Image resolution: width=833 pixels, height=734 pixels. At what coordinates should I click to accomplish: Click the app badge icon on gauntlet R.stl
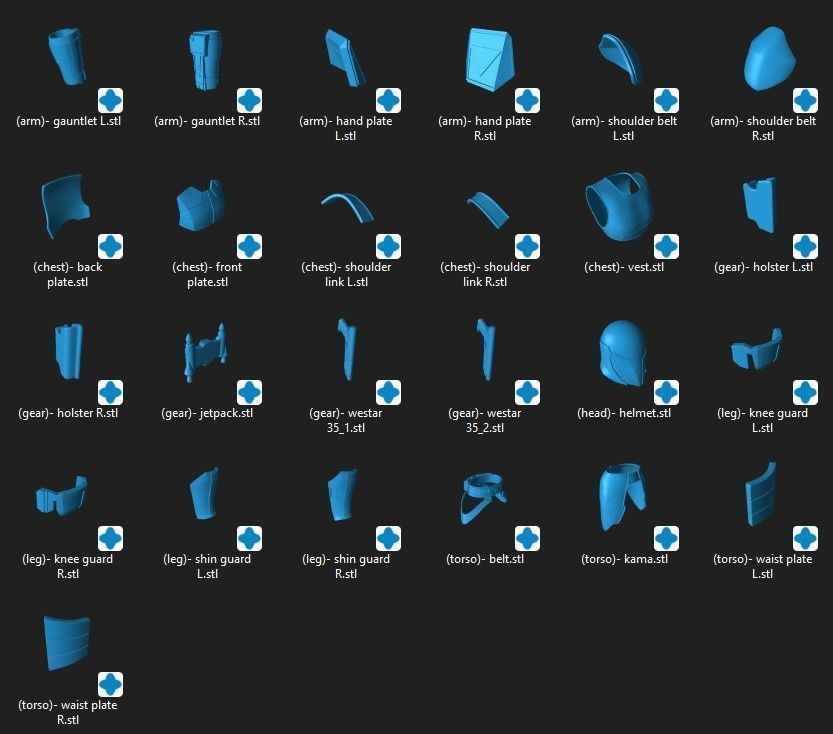click(x=249, y=100)
